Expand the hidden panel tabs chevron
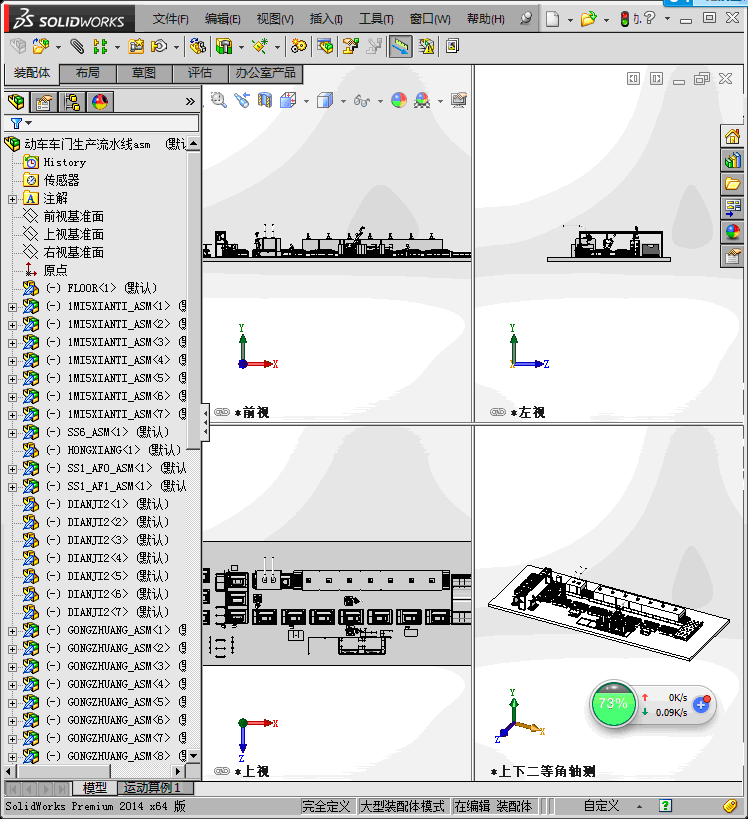The image size is (748, 819). point(190,101)
